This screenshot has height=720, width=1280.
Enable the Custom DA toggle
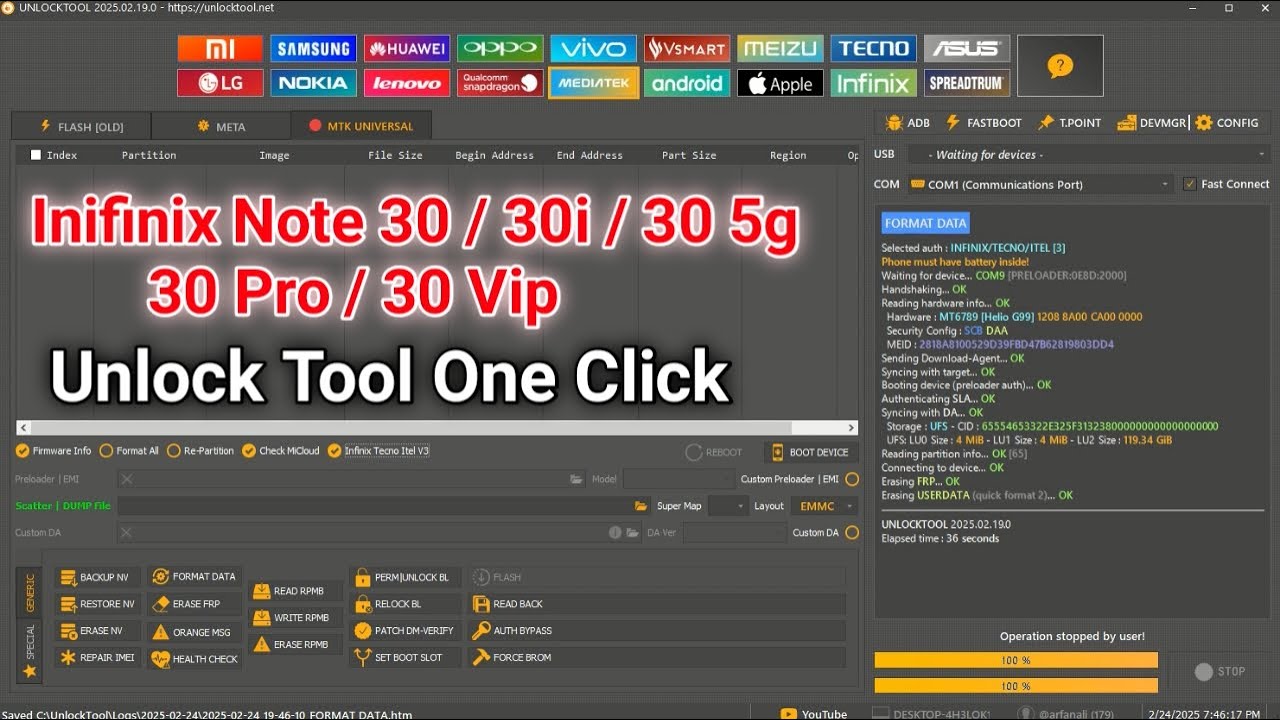[x=851, y=533]
